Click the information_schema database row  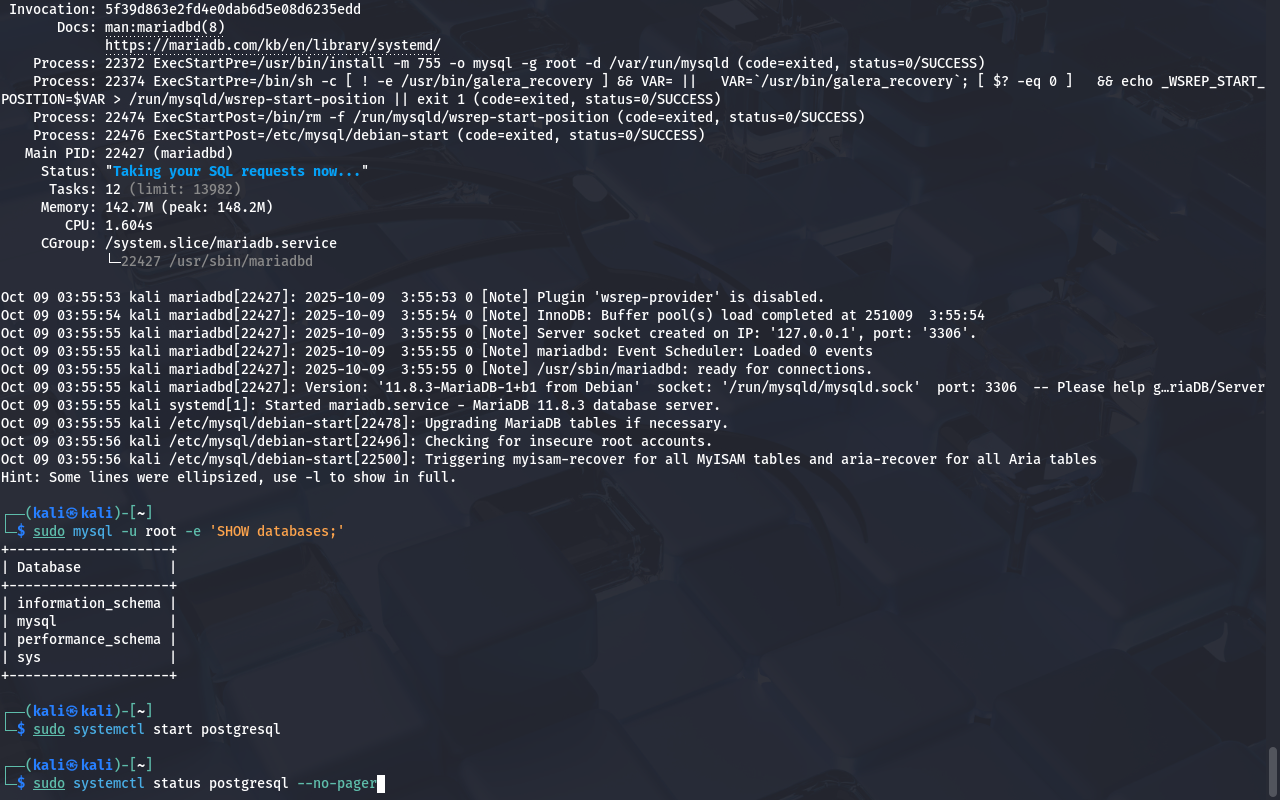88,603
